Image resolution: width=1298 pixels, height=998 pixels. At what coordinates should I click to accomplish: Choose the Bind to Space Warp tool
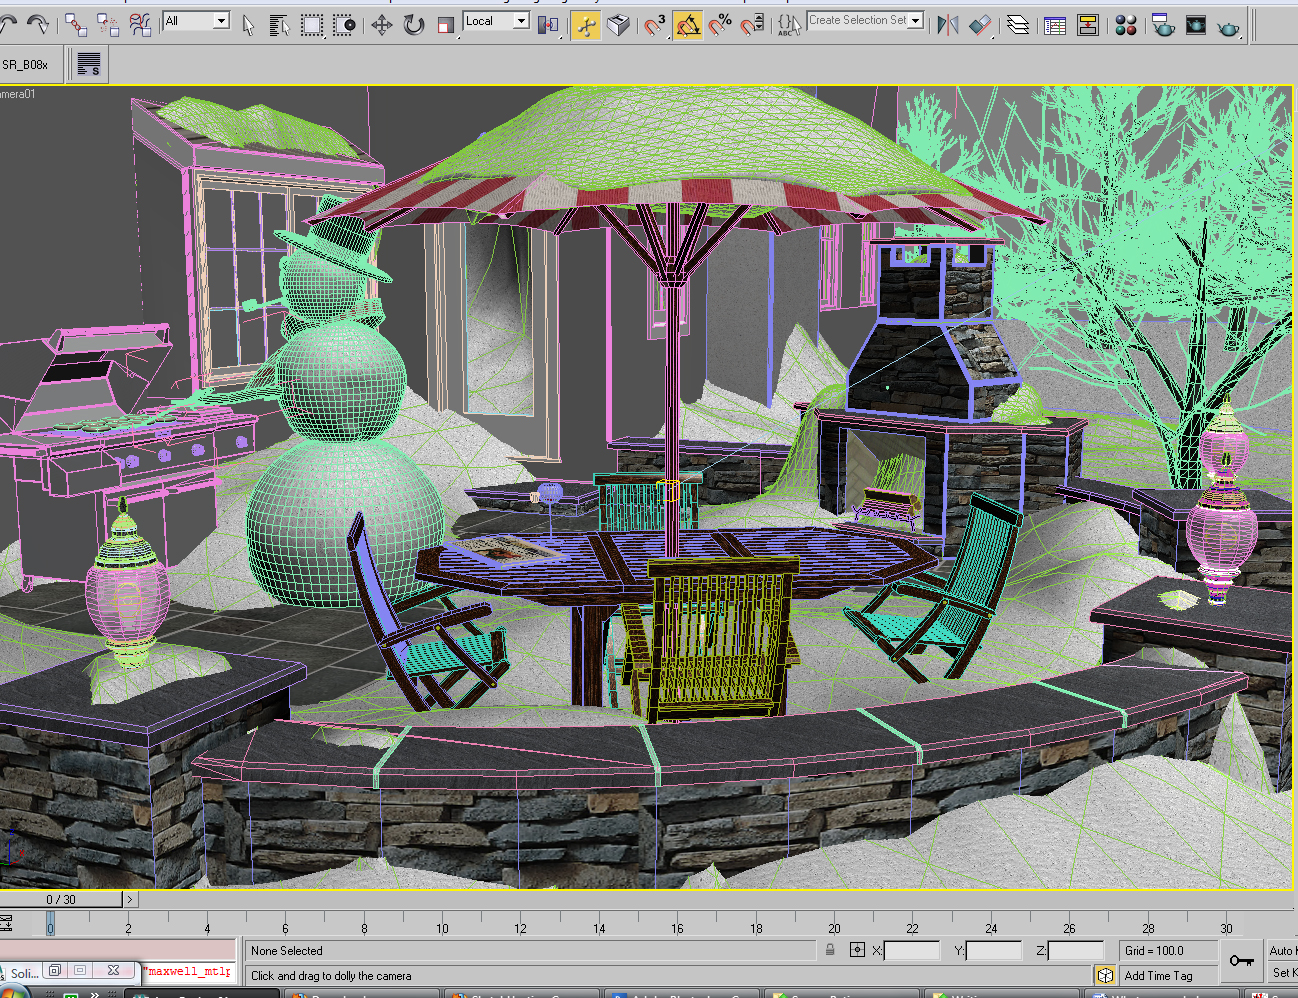(141, 24)
